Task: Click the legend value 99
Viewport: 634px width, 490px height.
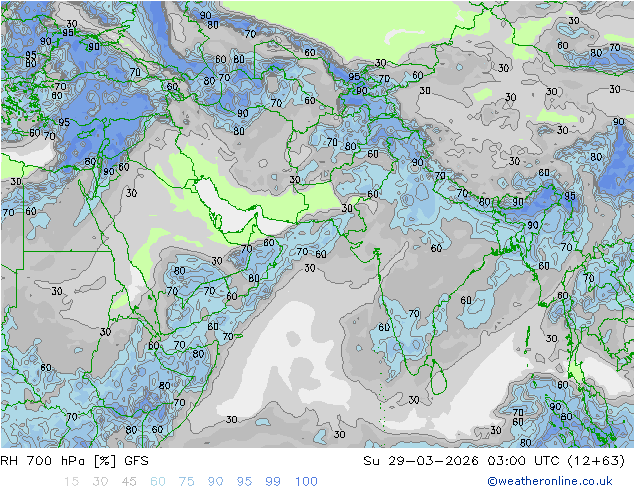Action: pyautogui.click(x=273, y=482)
